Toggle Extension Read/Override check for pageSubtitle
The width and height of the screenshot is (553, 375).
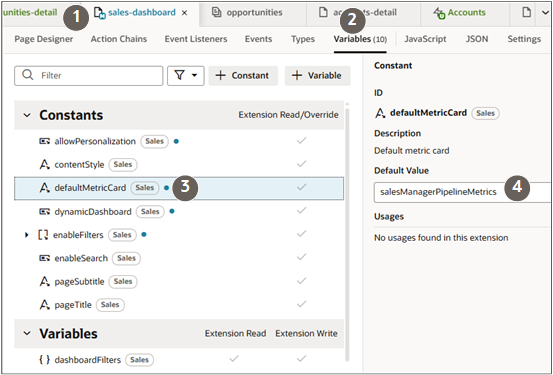(x=301, y=281)
